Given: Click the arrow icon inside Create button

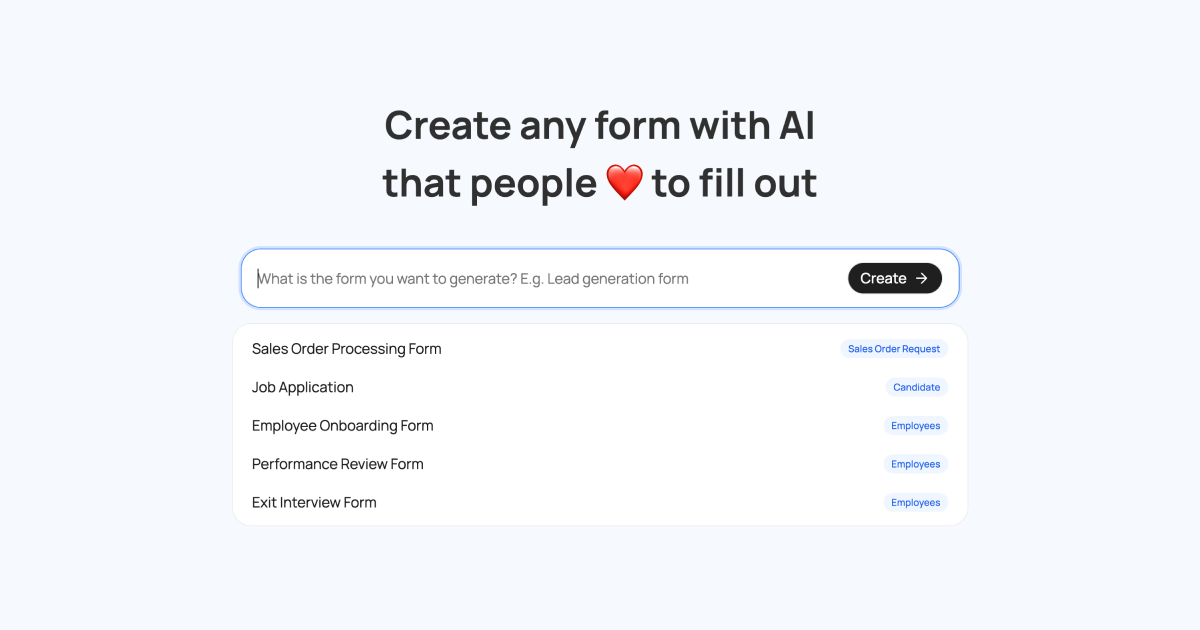Looking at the screenshot, I should (922, 278).
